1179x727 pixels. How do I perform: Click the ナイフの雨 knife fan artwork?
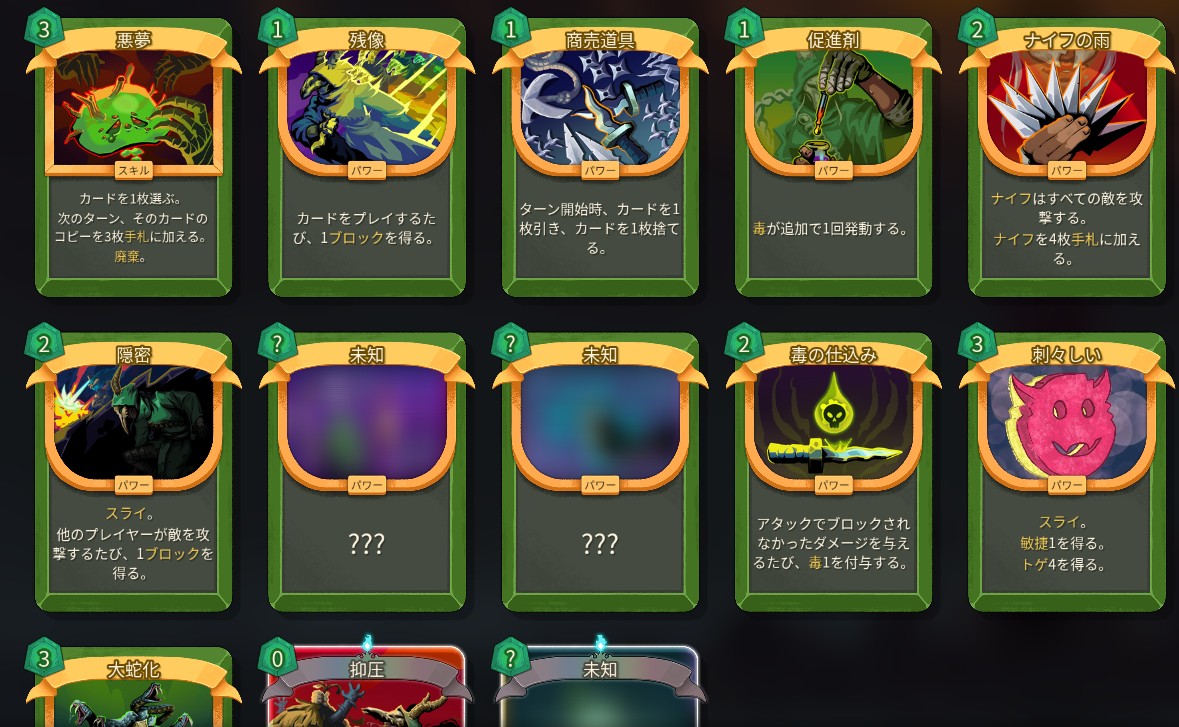(x=1066, y=109)
